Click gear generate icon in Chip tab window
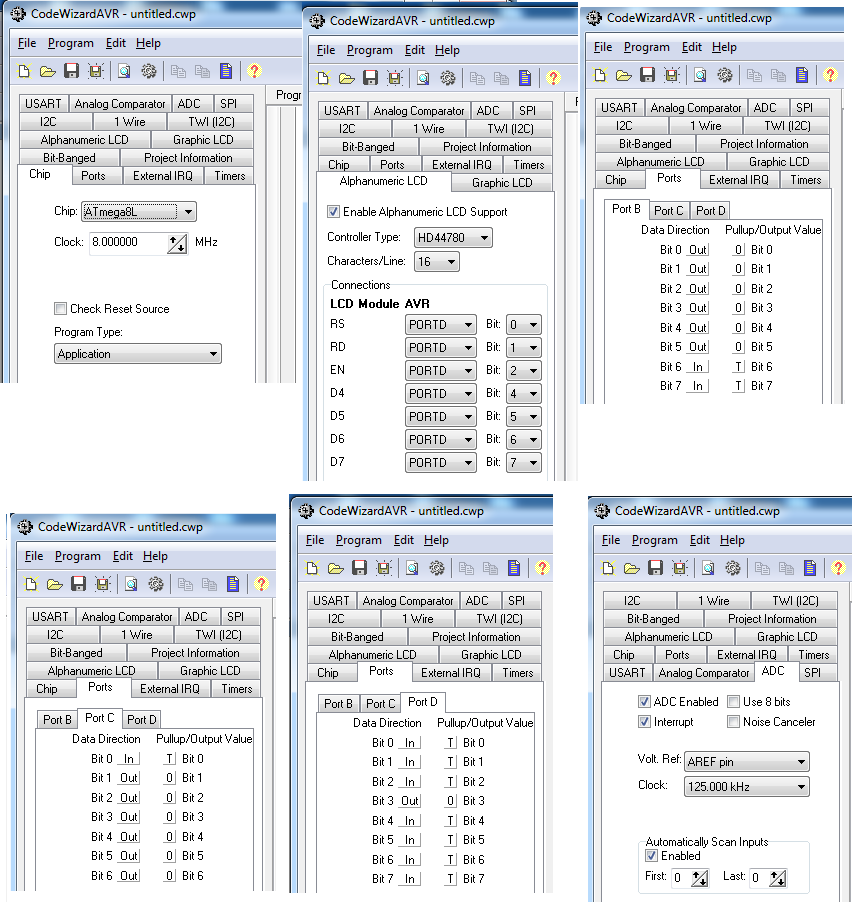The image size is (864, 902). (149, 71)
